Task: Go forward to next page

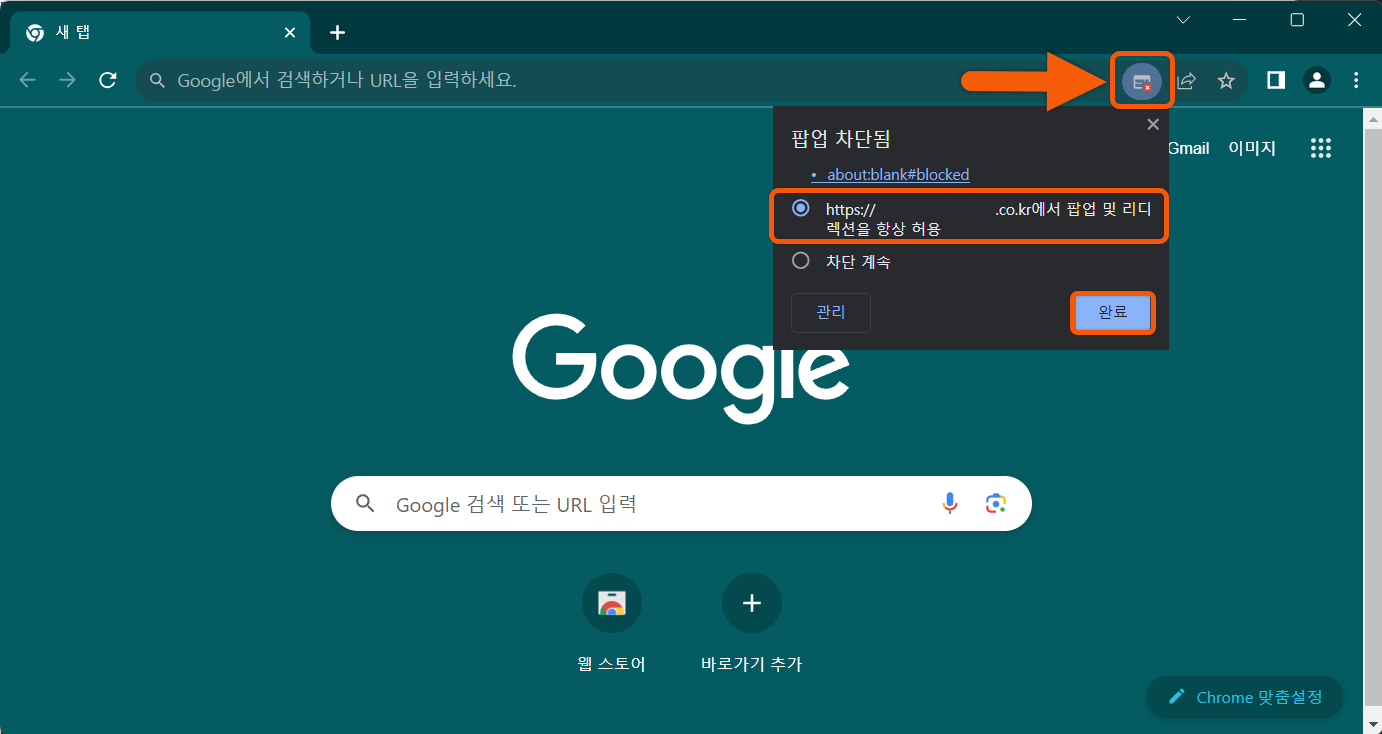Action: 68,80
